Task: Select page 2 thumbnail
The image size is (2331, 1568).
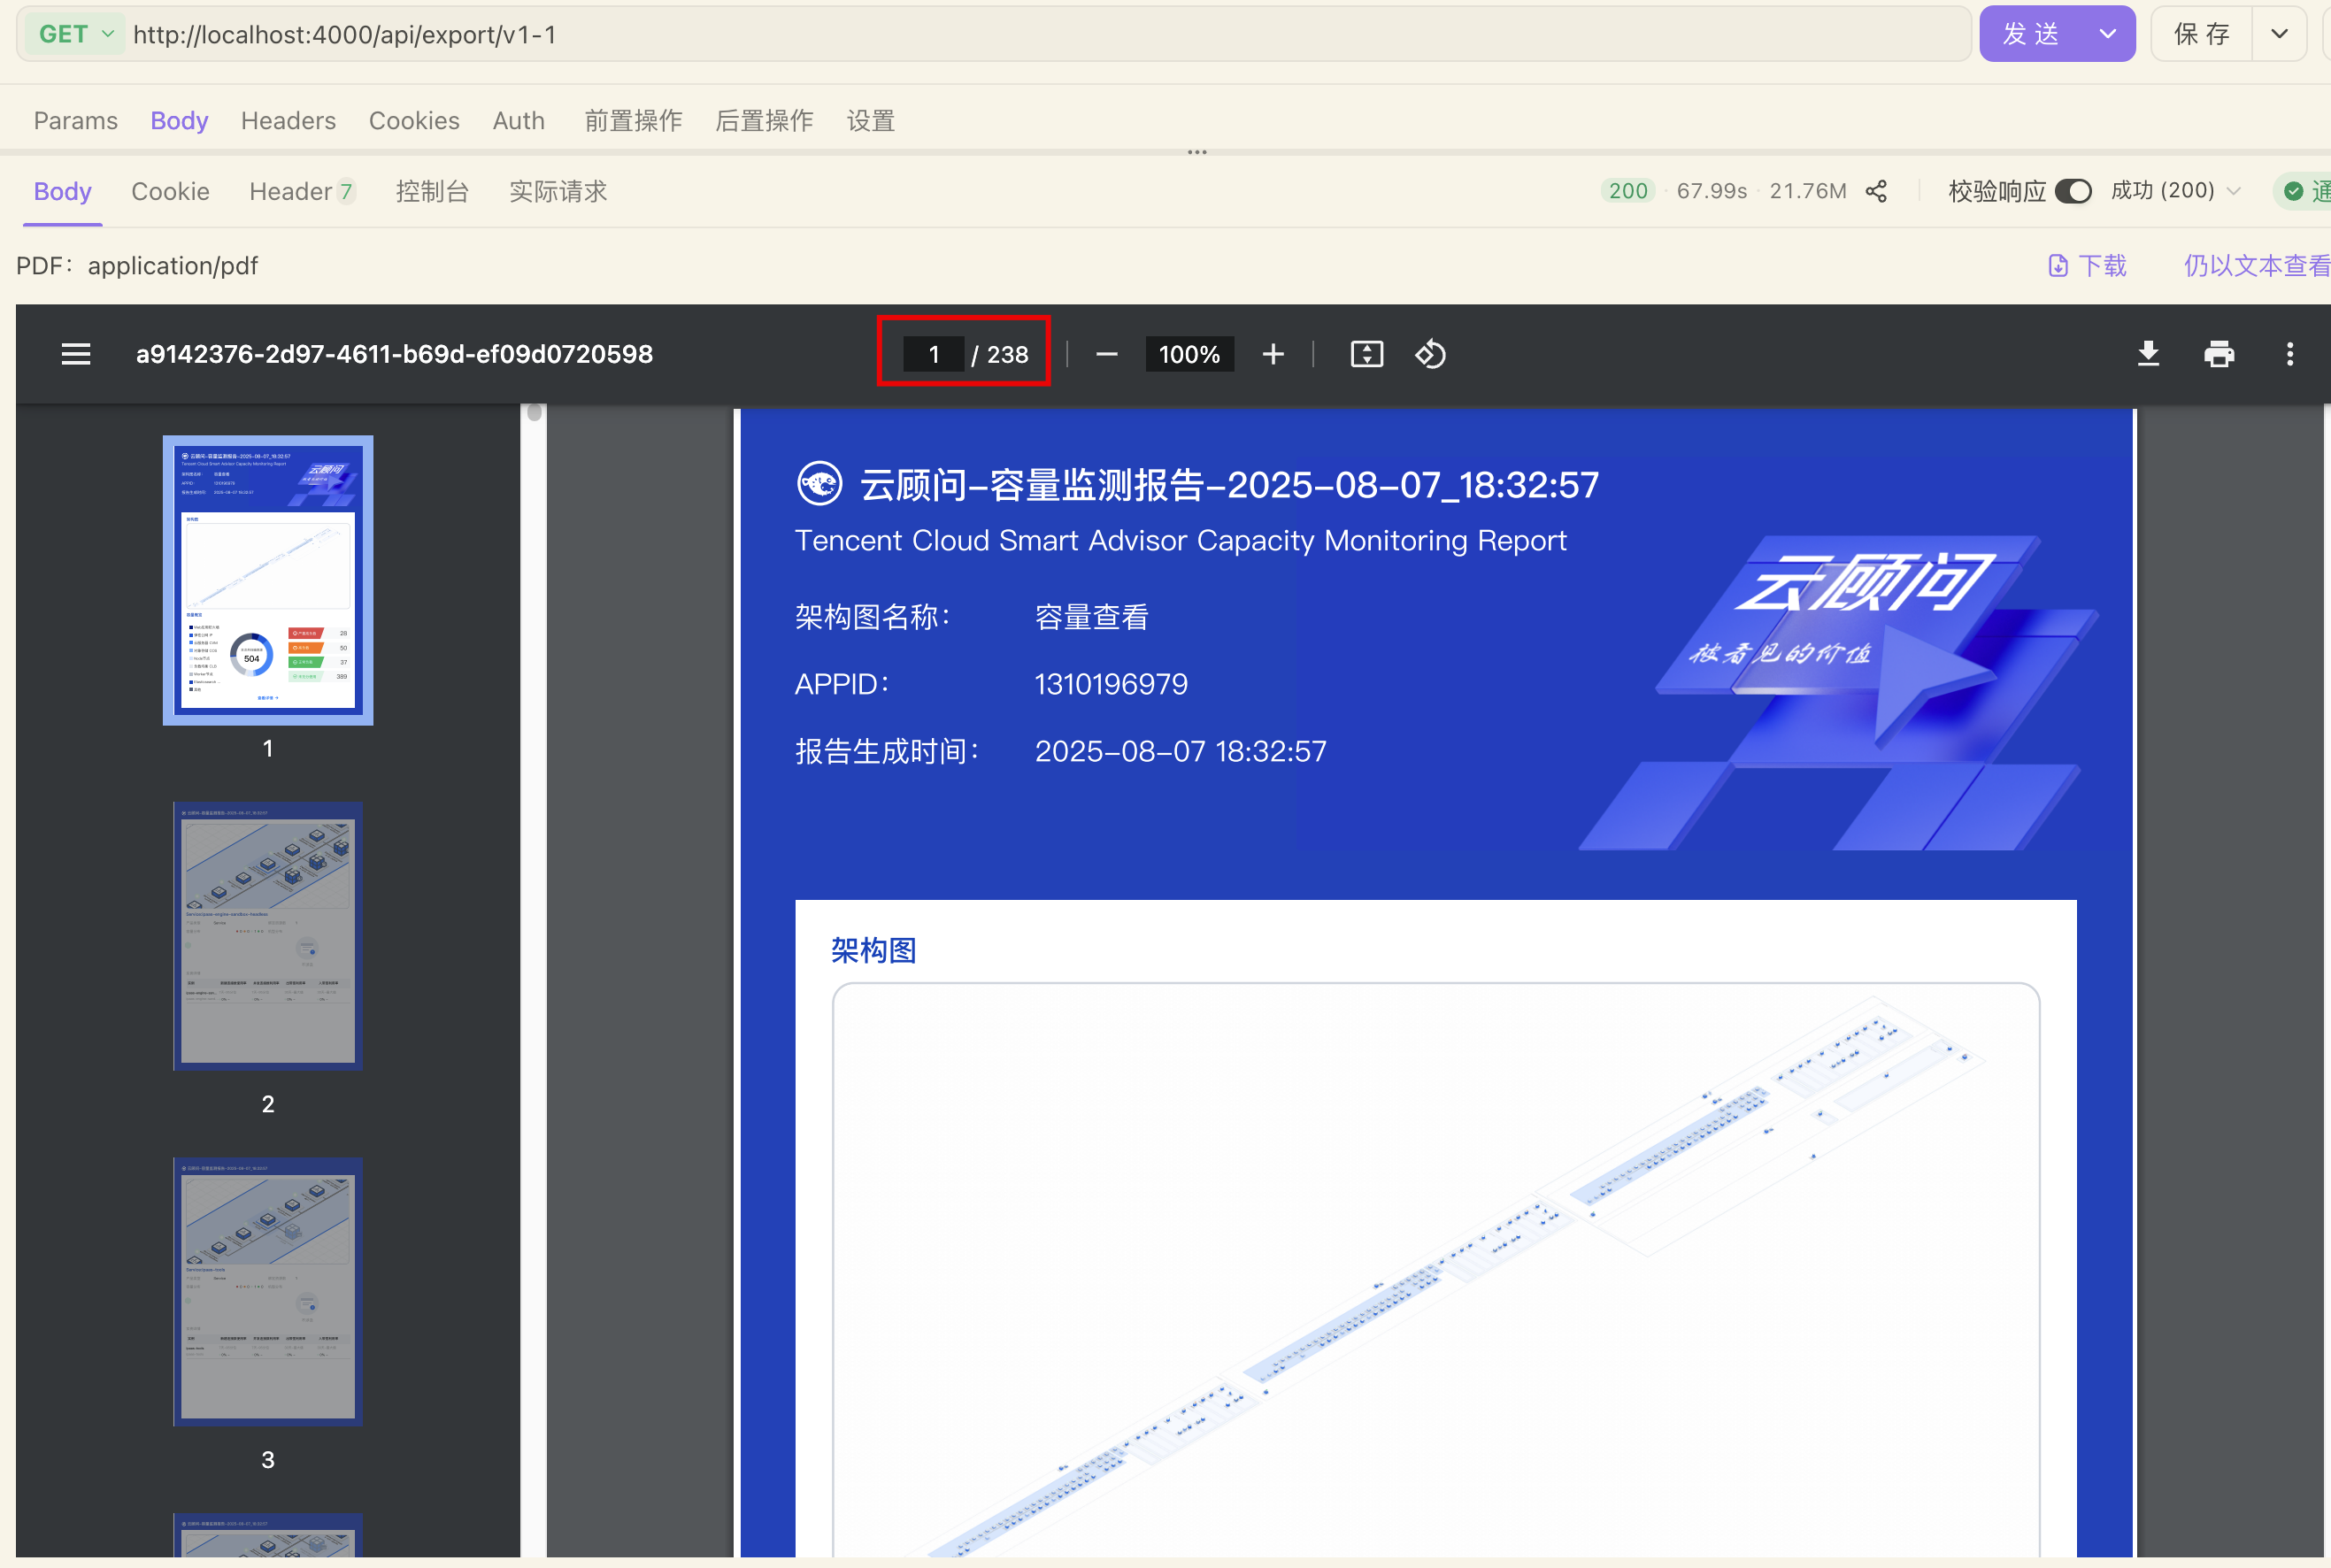Action: click(x=268, y=936)
